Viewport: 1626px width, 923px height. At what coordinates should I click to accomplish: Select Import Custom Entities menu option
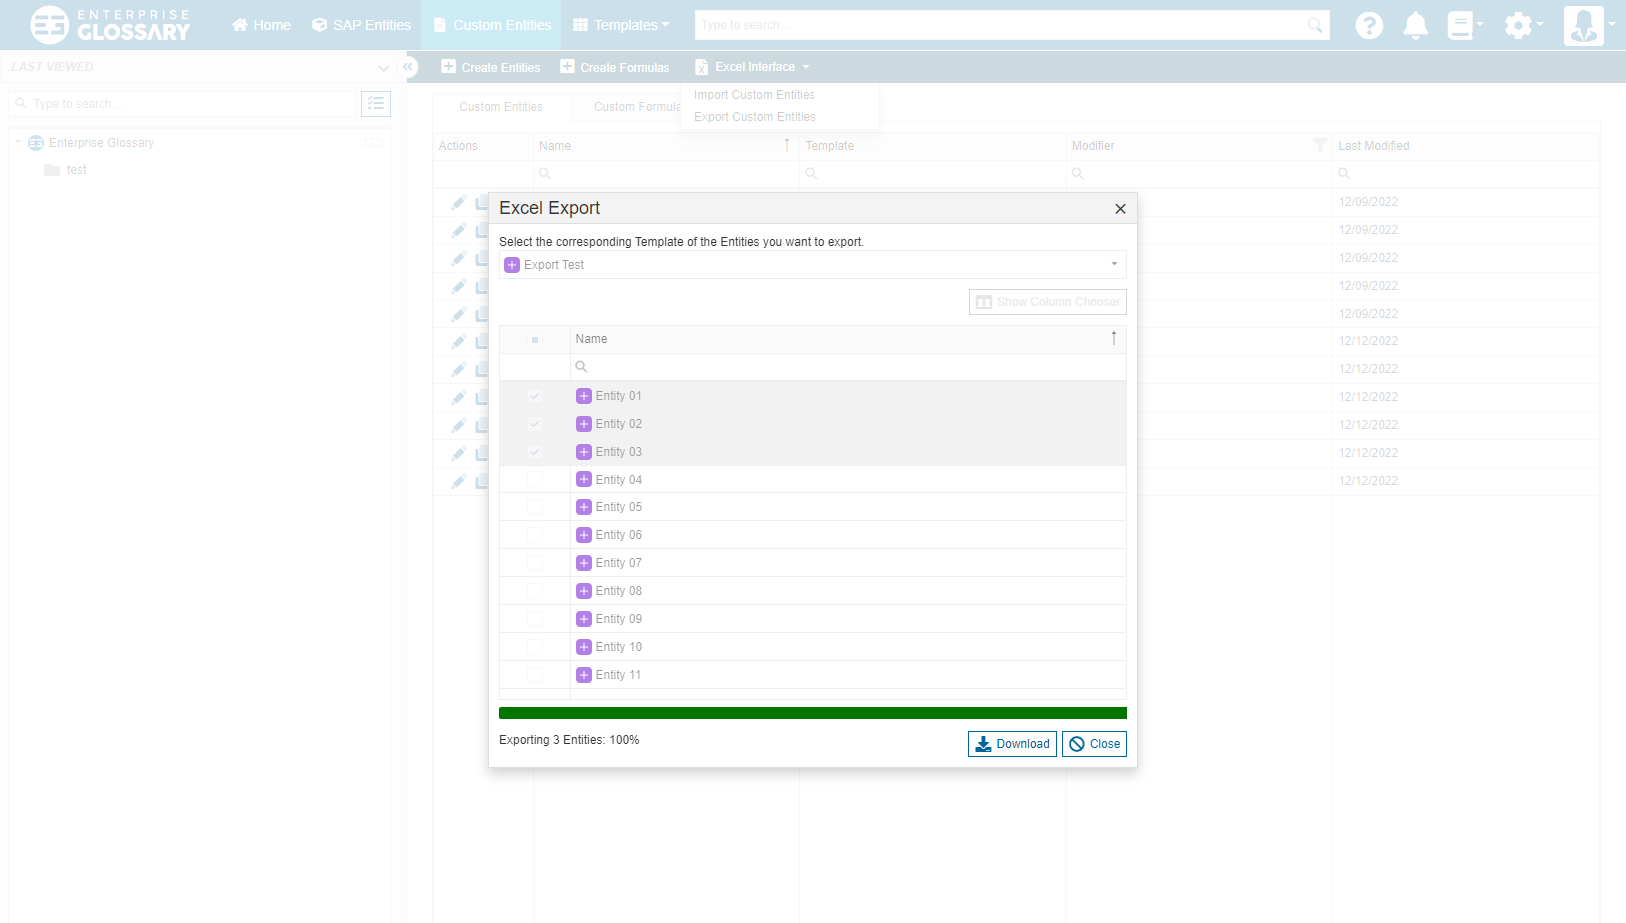pyautogui.click(x=754, y=95)
